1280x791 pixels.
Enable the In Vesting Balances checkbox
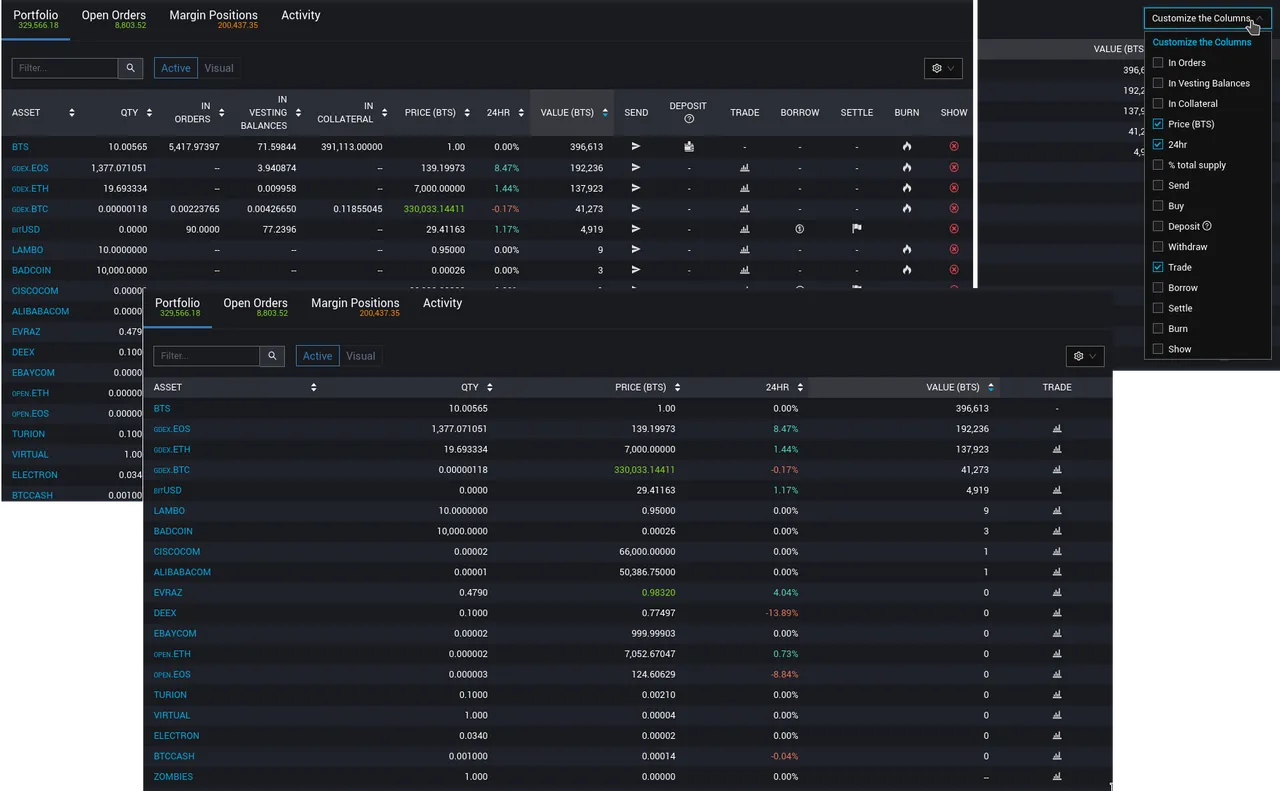(x=1158, y=83)
